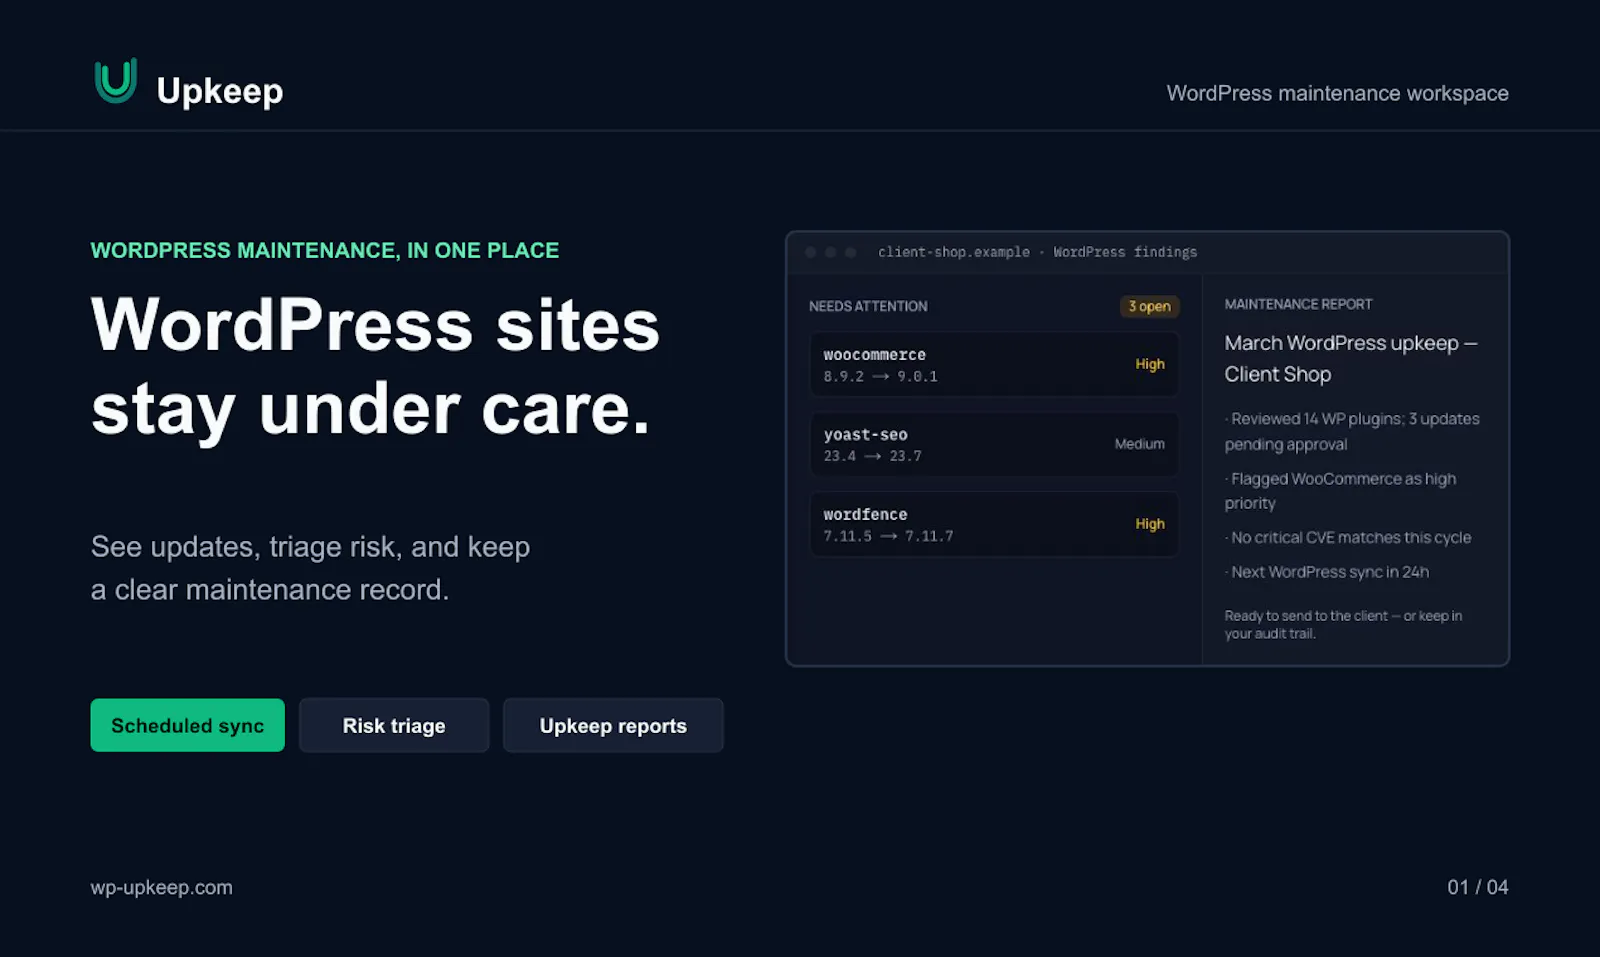Click 'WORDPRESS MAINTENANCE, IN ONE PLACE' tagline
The height and width of the screenshot is (957, 1600).
(325, 250)
